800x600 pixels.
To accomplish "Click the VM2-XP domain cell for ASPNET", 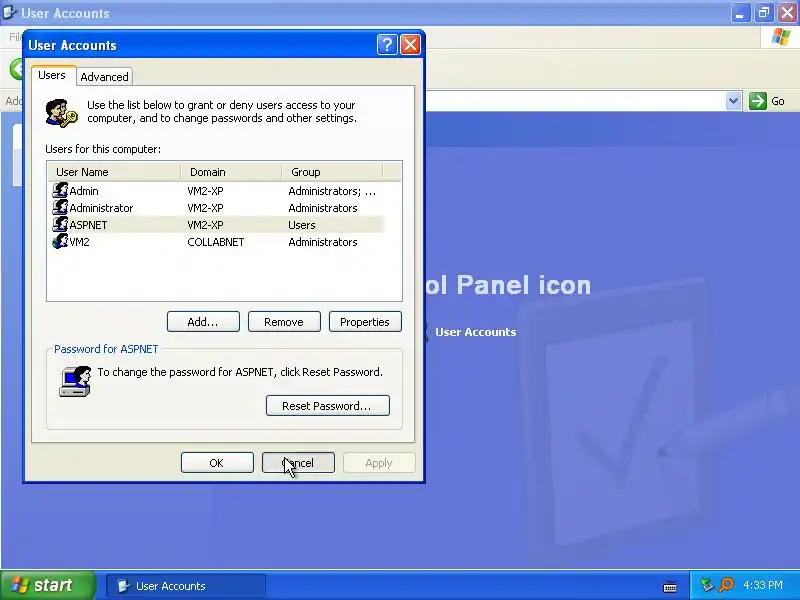I will pos(205,225).
